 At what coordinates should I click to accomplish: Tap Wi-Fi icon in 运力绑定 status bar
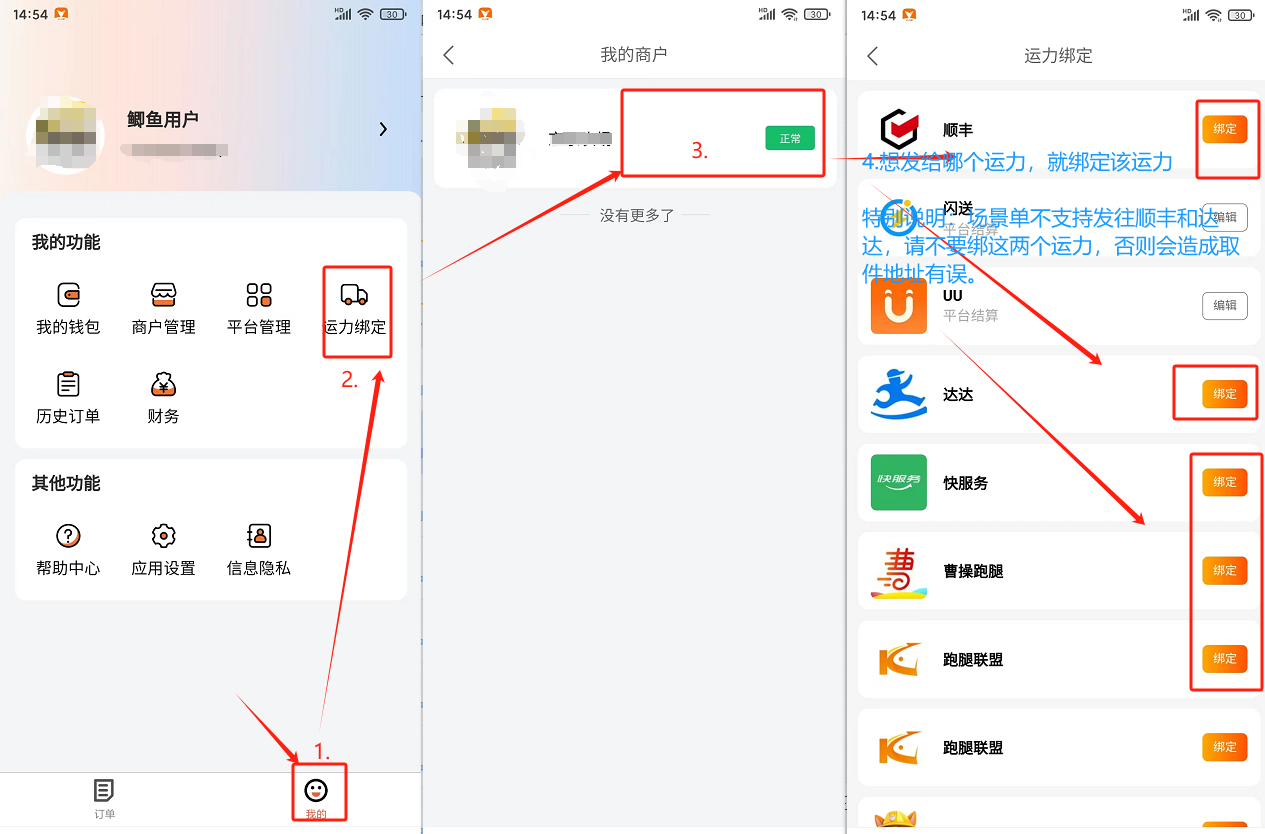1213,14
